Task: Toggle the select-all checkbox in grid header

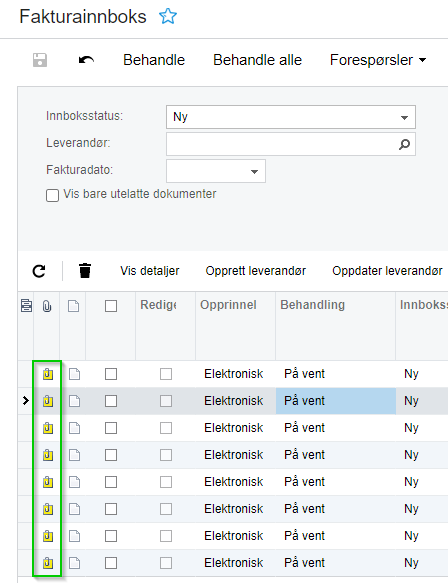Action: point(111,306)
